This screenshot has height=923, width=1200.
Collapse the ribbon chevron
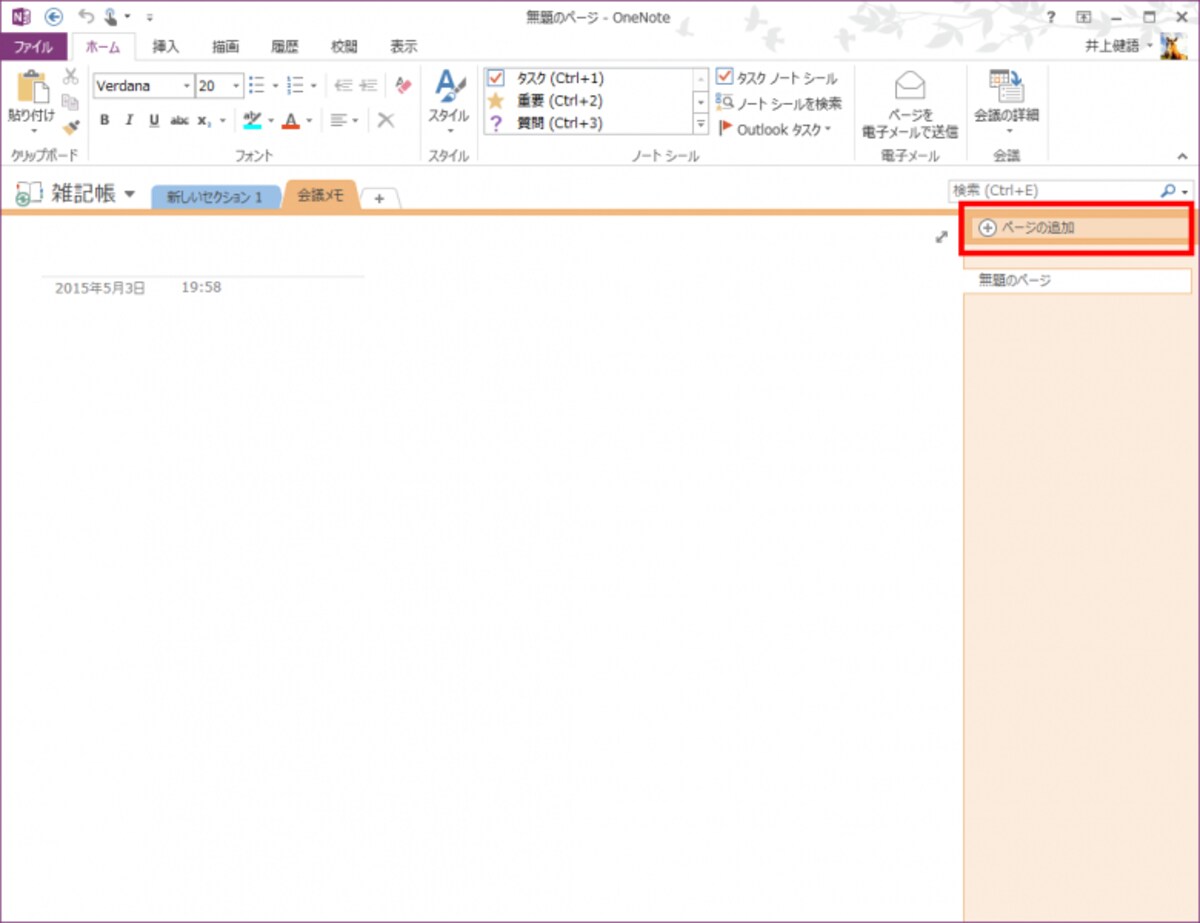point(1182,156)
